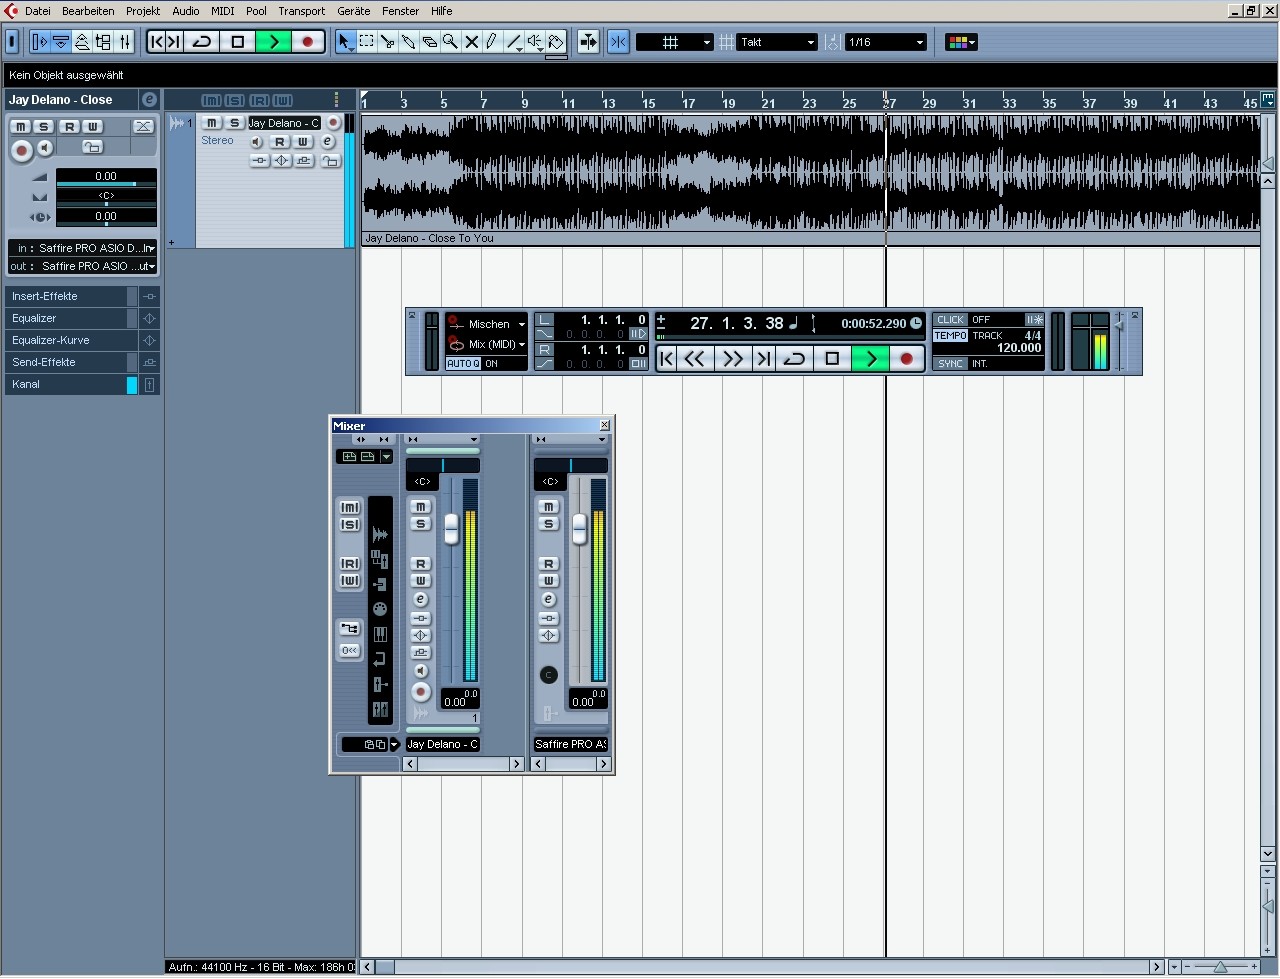Edit channel settings via Inspector 'e' icon

point(149,100)
